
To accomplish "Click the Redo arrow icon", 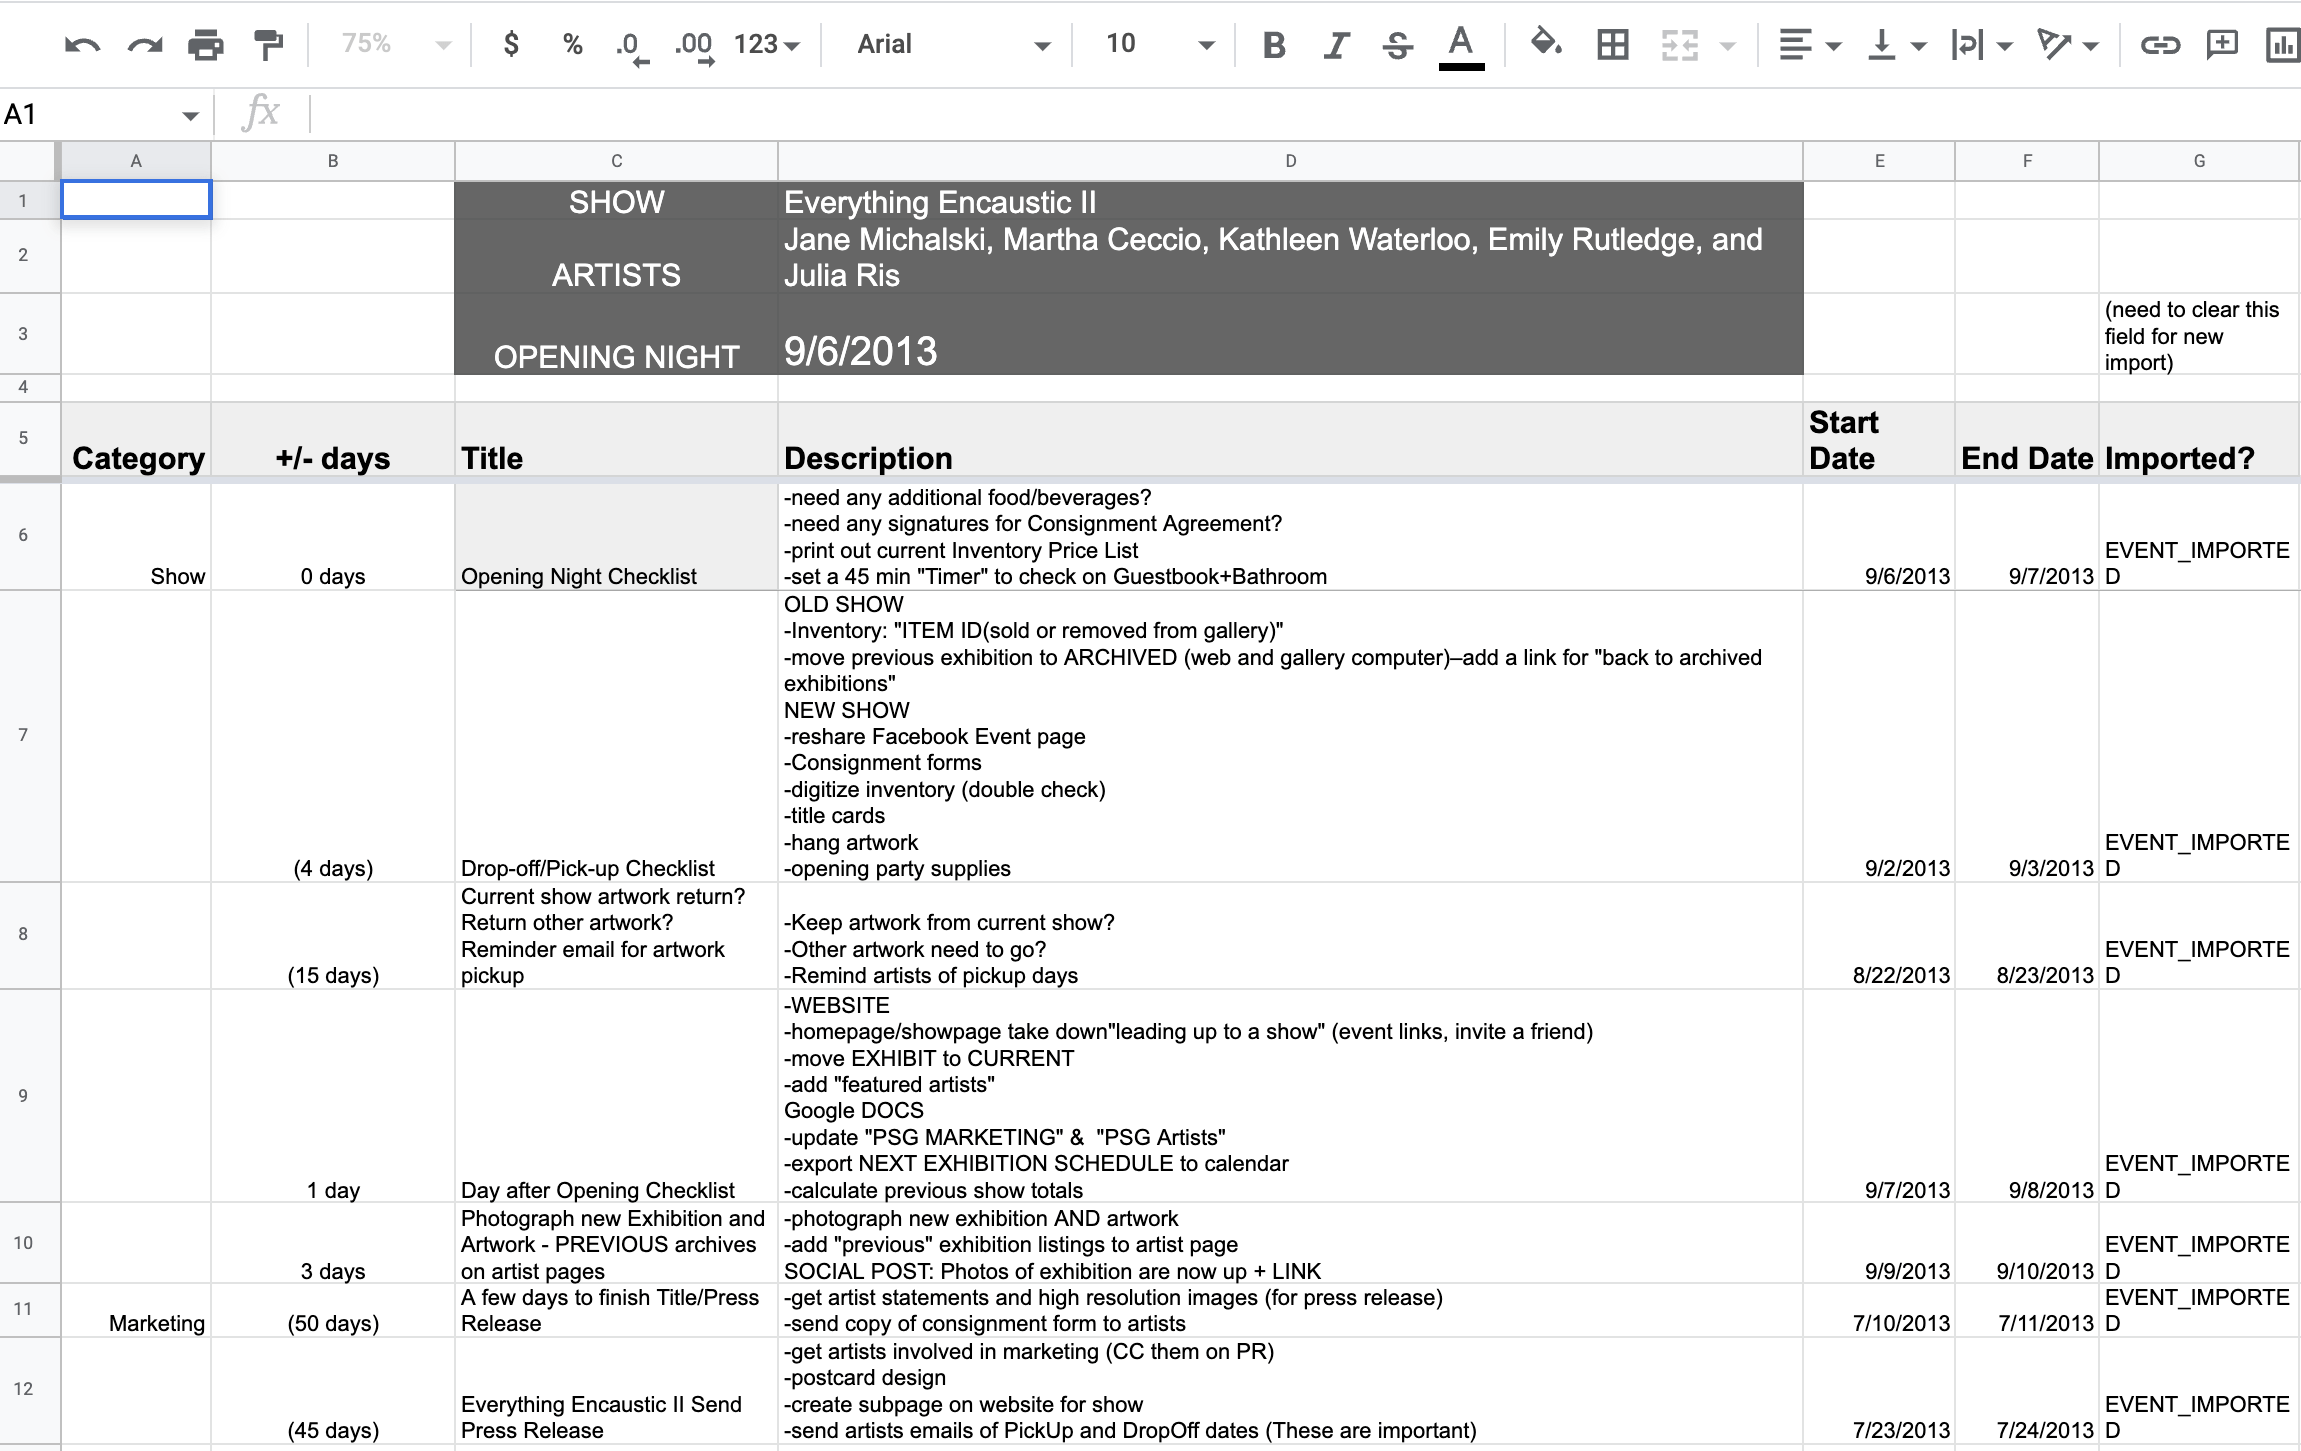I will (x=145, y=45).
